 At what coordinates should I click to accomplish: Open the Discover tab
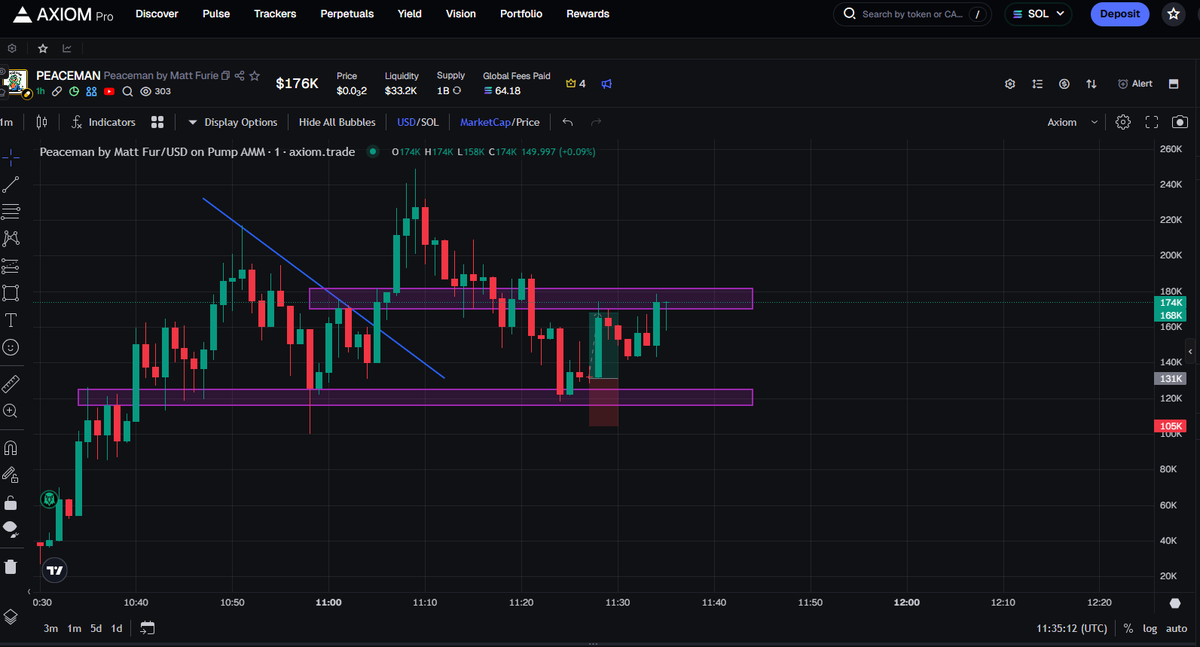point(157,14)
